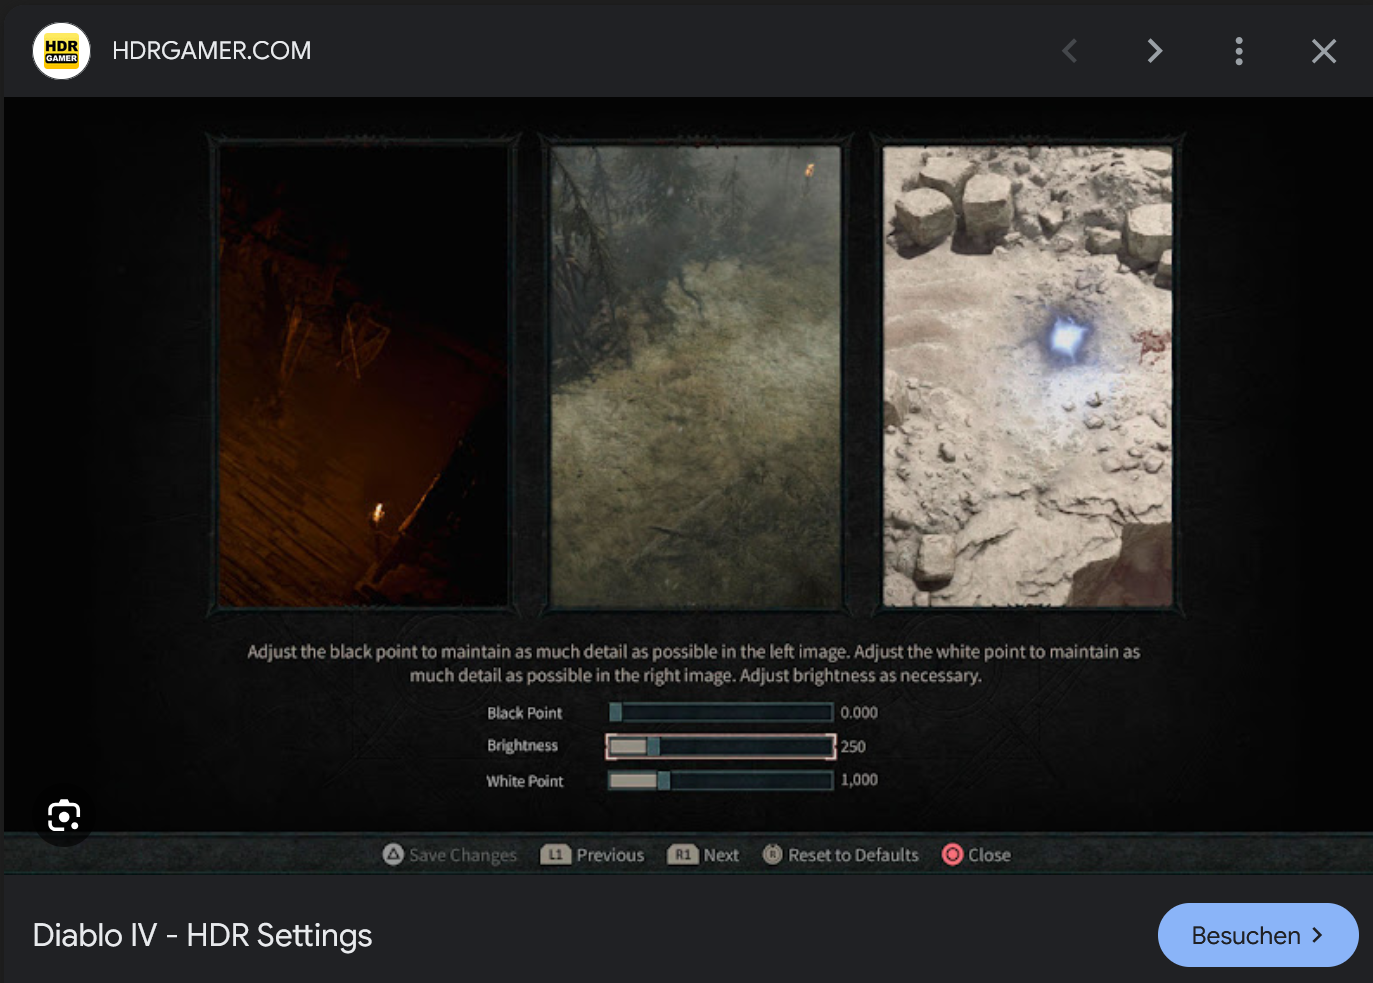1373x983 pixels.
Task: Click the triangle icon beside Save Changes
Action: pos(393,854)
